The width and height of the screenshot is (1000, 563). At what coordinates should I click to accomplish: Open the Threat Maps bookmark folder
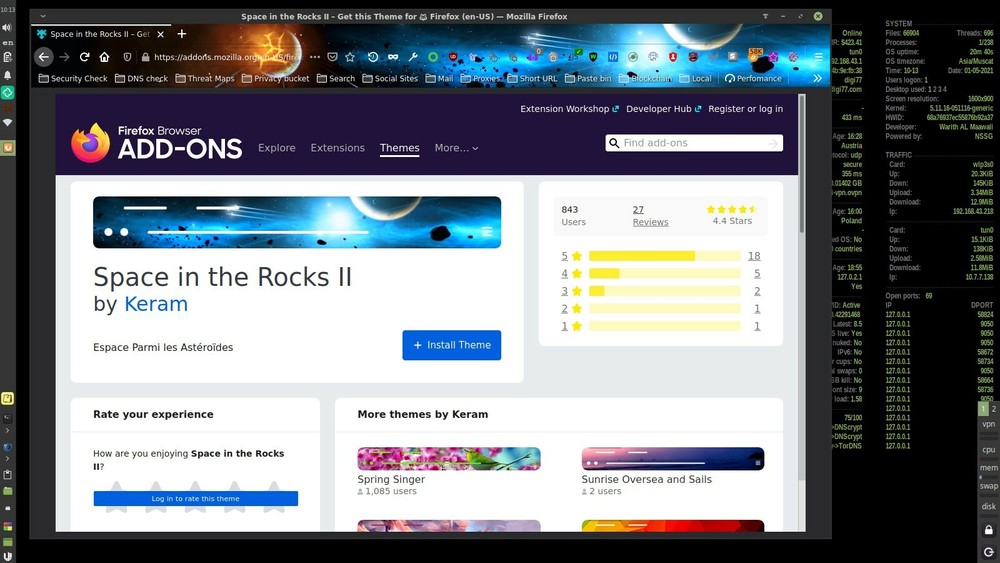204,78
